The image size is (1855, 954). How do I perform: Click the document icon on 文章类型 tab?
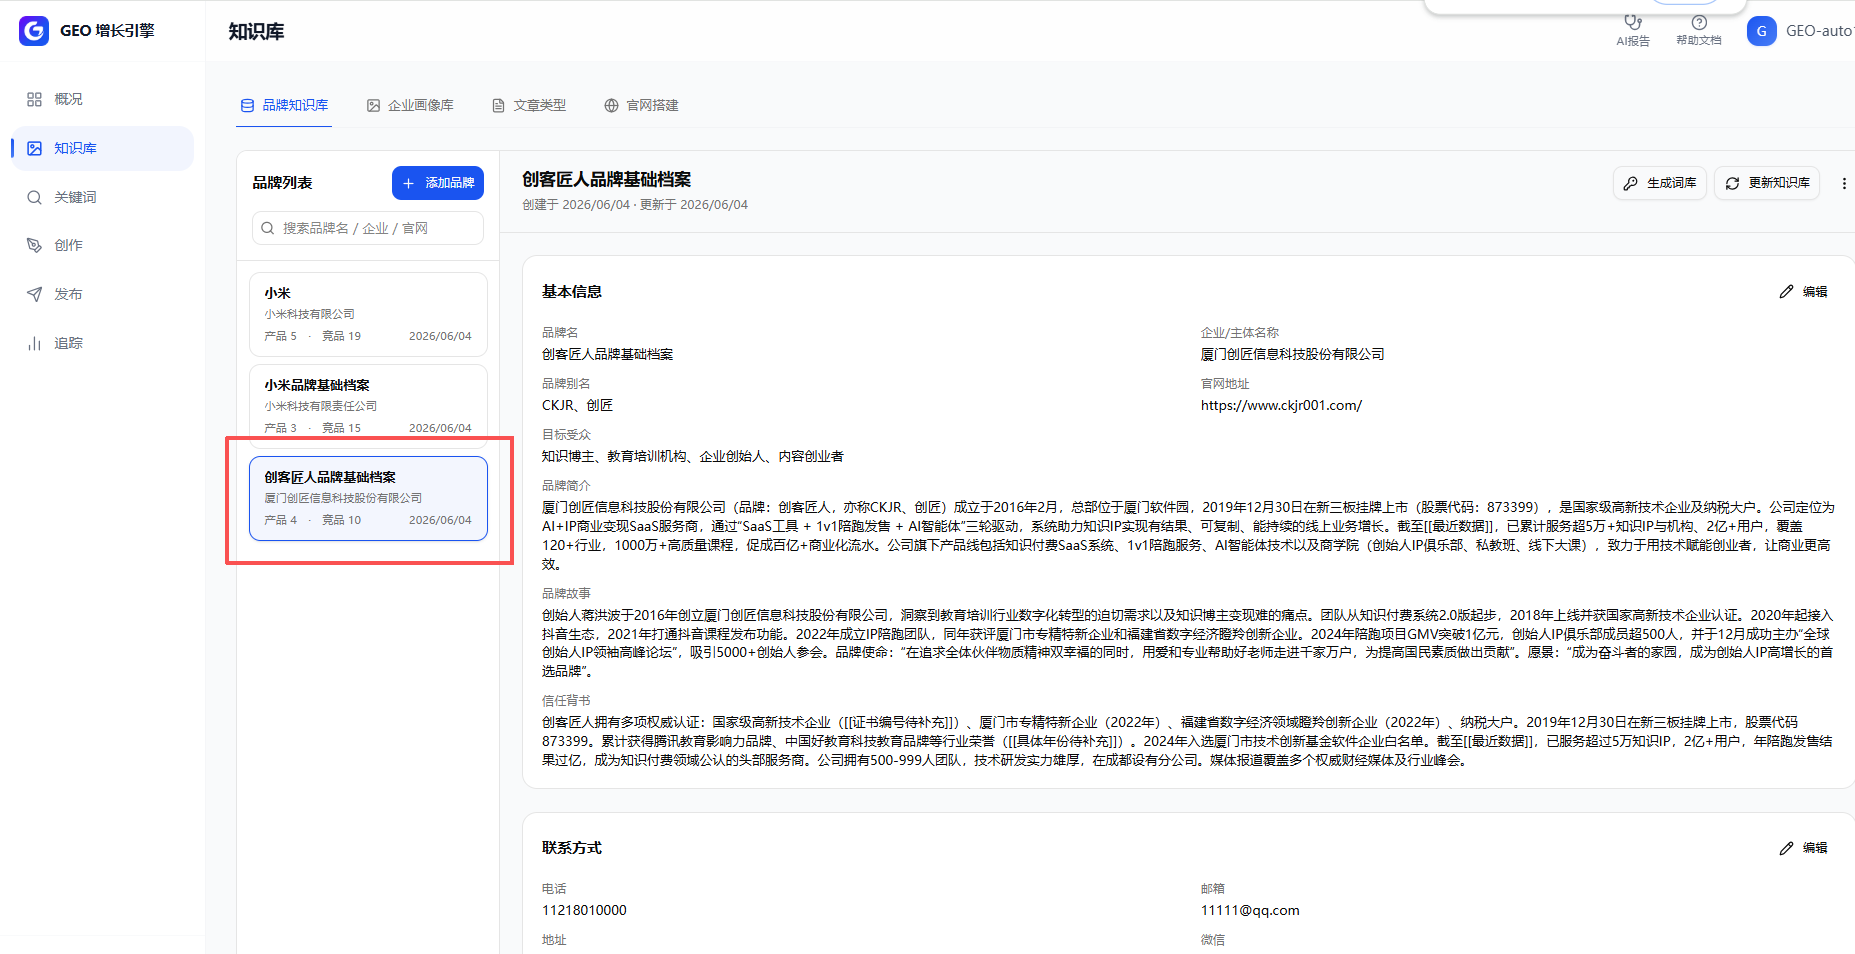(x=498, y=105)
